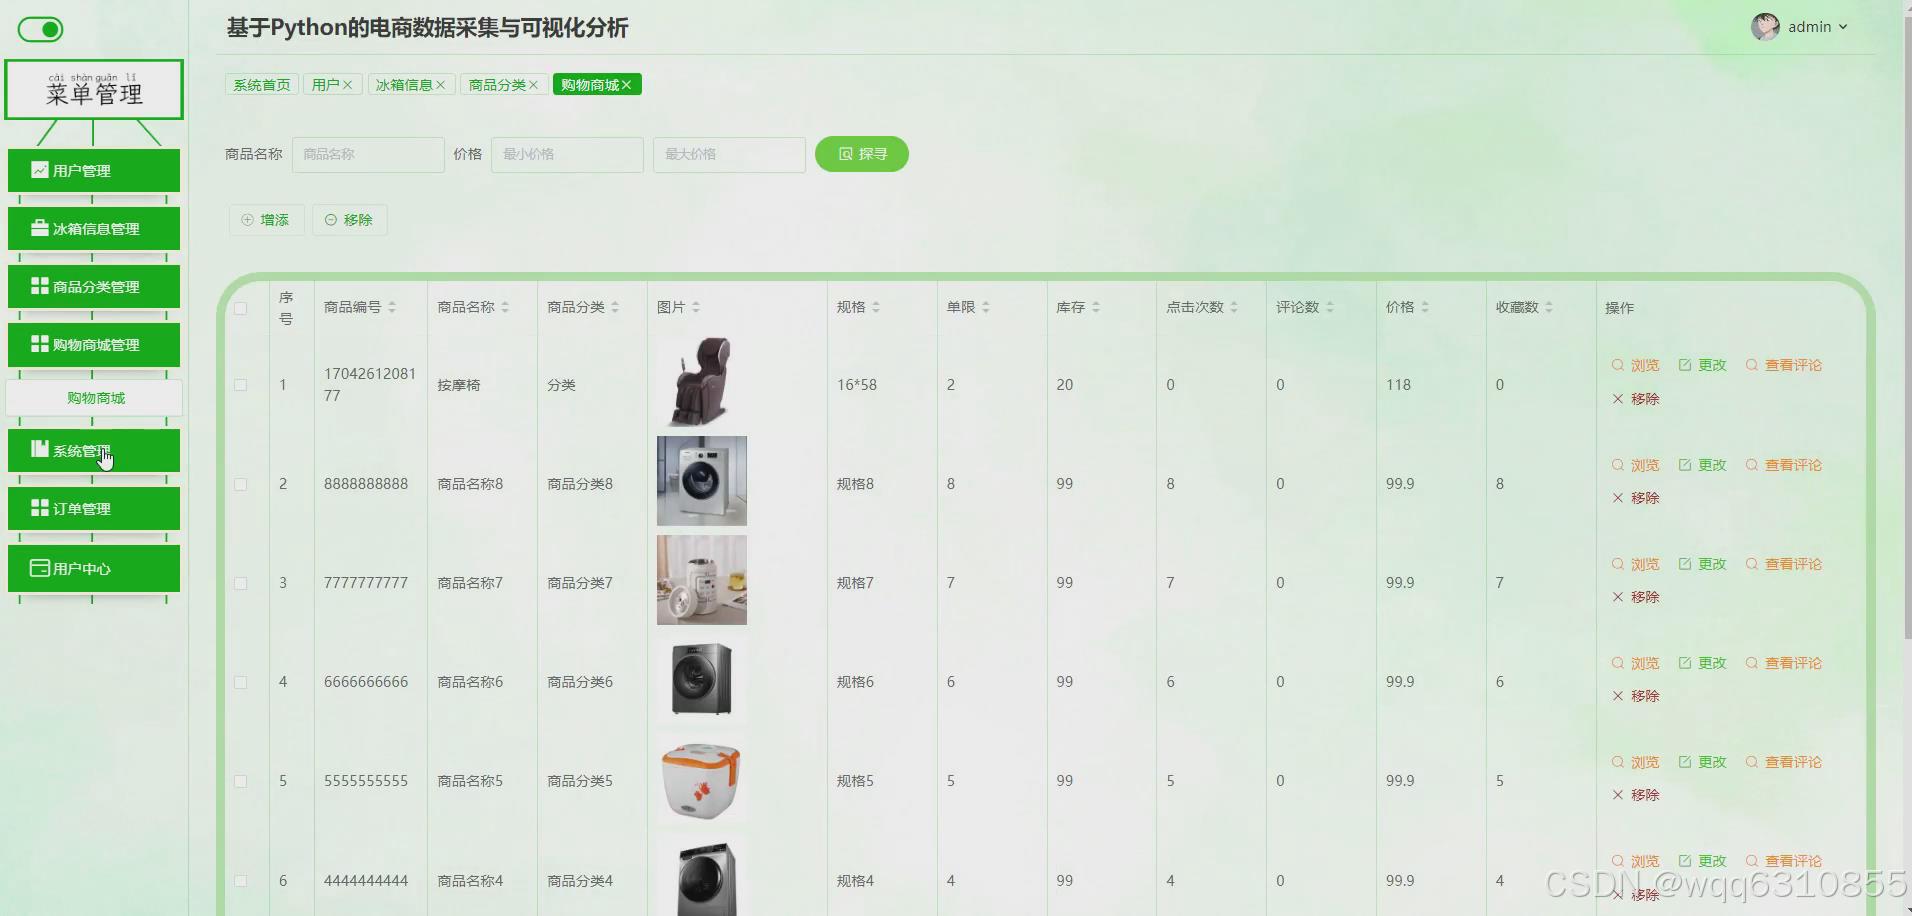Tick the select-all checkbox in table header
This screenshot has height=916, width=1912.
pyautogui.click(x=241, y=308)
